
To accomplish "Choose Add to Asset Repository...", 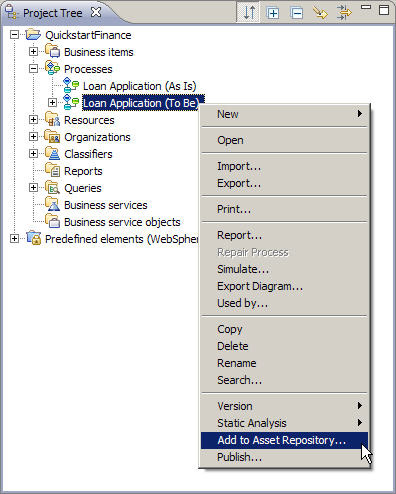I will coord(284,440).
